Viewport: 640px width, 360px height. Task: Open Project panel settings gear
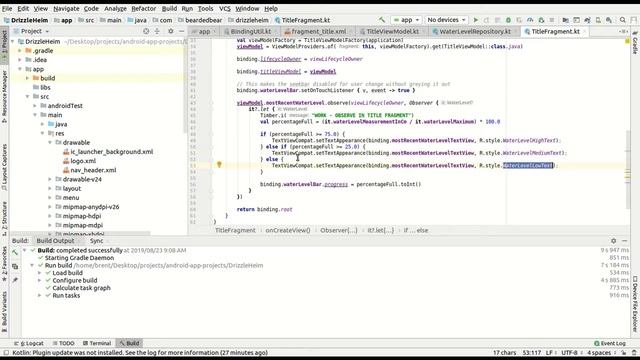tap(171, 31)
